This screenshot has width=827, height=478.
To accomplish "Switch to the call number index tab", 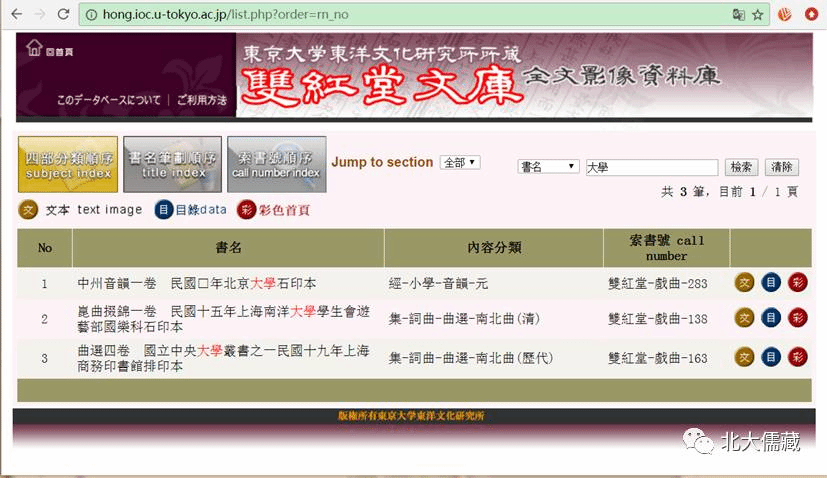I will (x=276, y=164).
